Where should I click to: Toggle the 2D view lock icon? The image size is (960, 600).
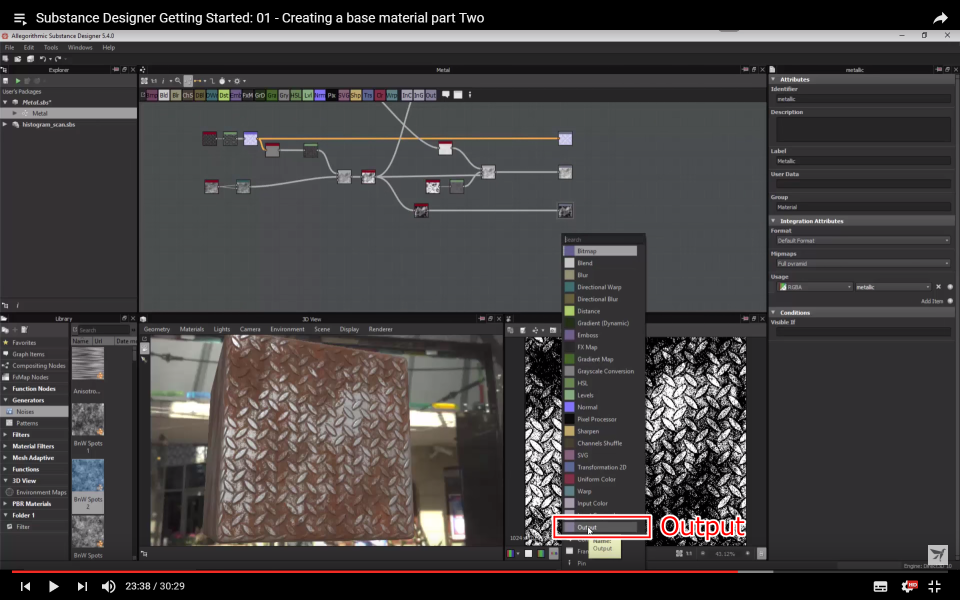(762, 553)
